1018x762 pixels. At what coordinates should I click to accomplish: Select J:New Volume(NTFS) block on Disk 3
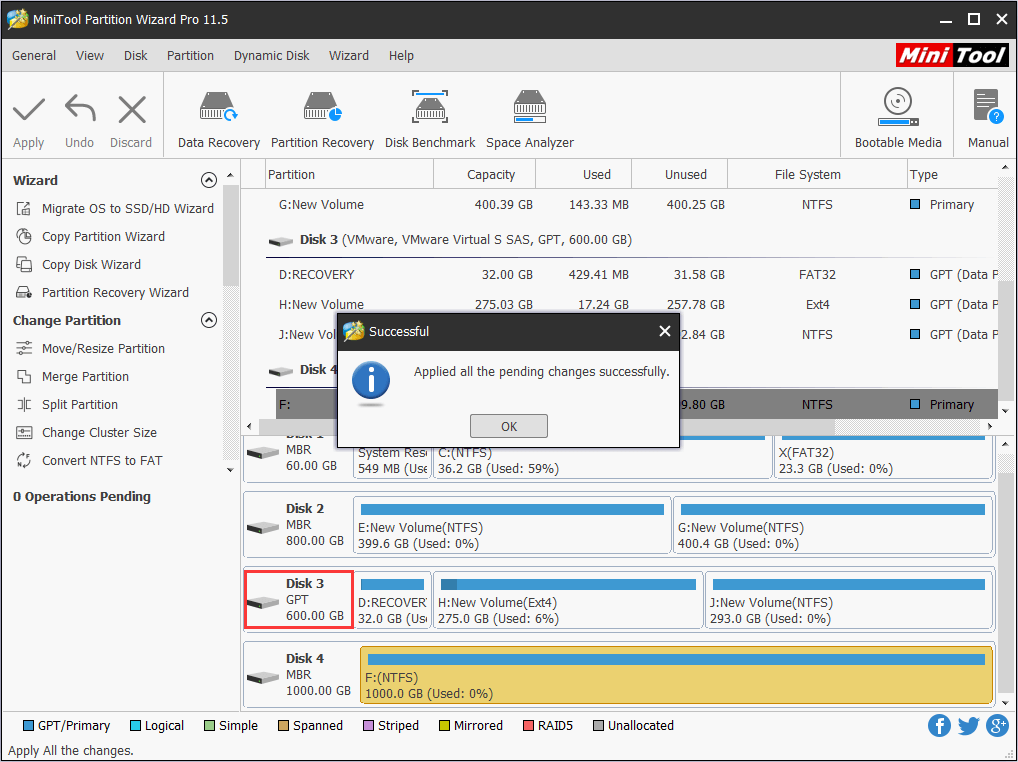(x=849, y=600)
